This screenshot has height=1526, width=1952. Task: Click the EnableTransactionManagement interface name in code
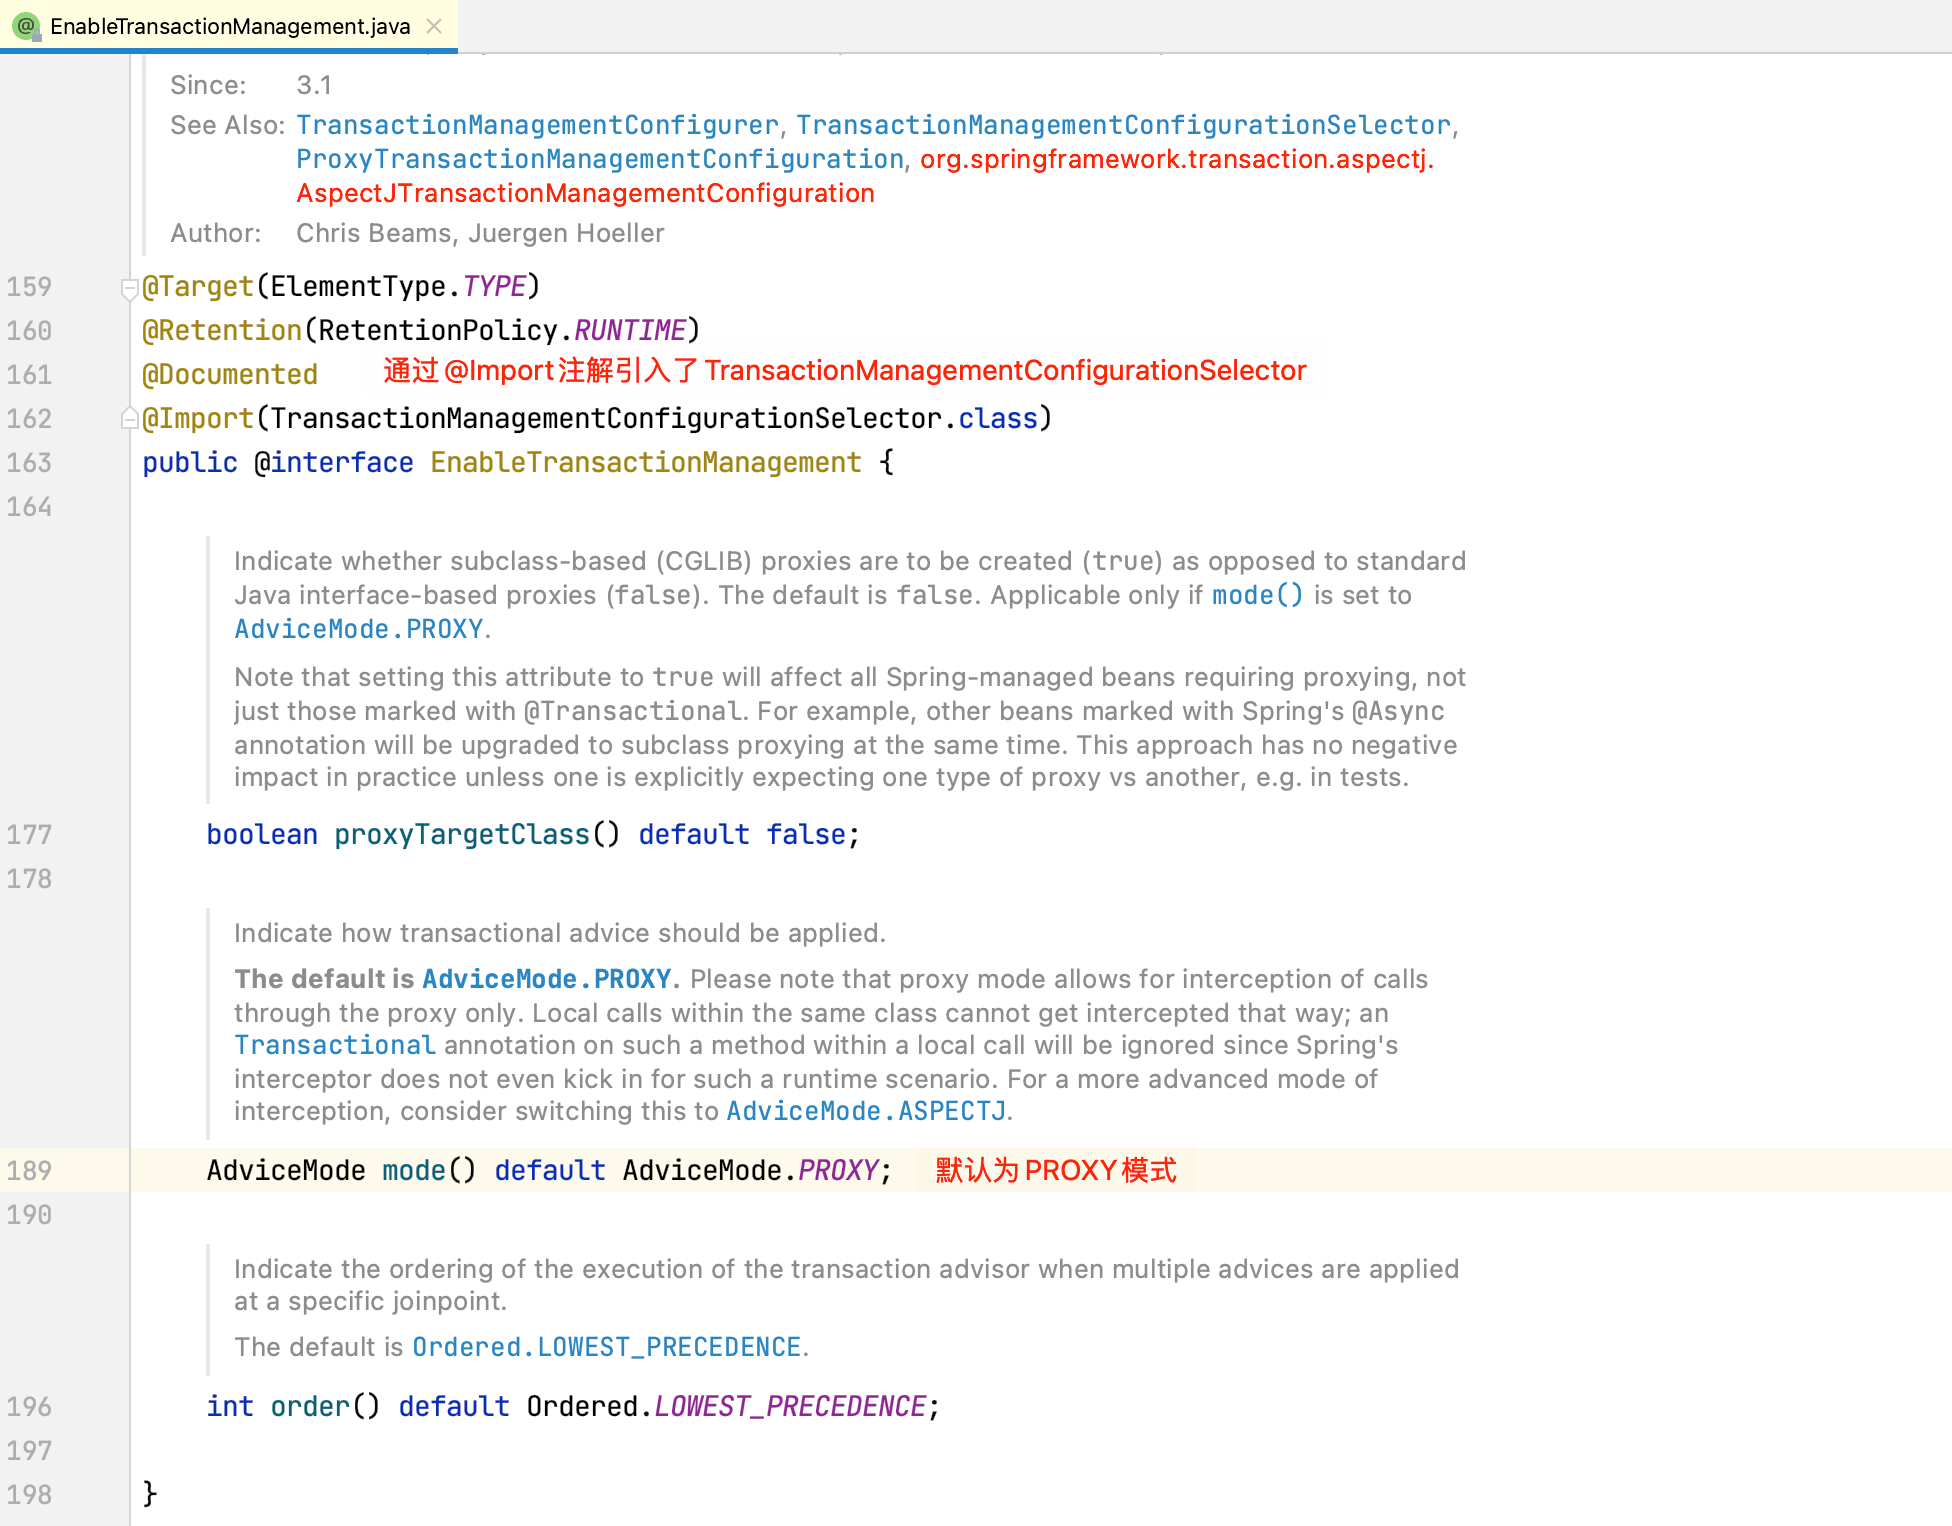(645, 462)
